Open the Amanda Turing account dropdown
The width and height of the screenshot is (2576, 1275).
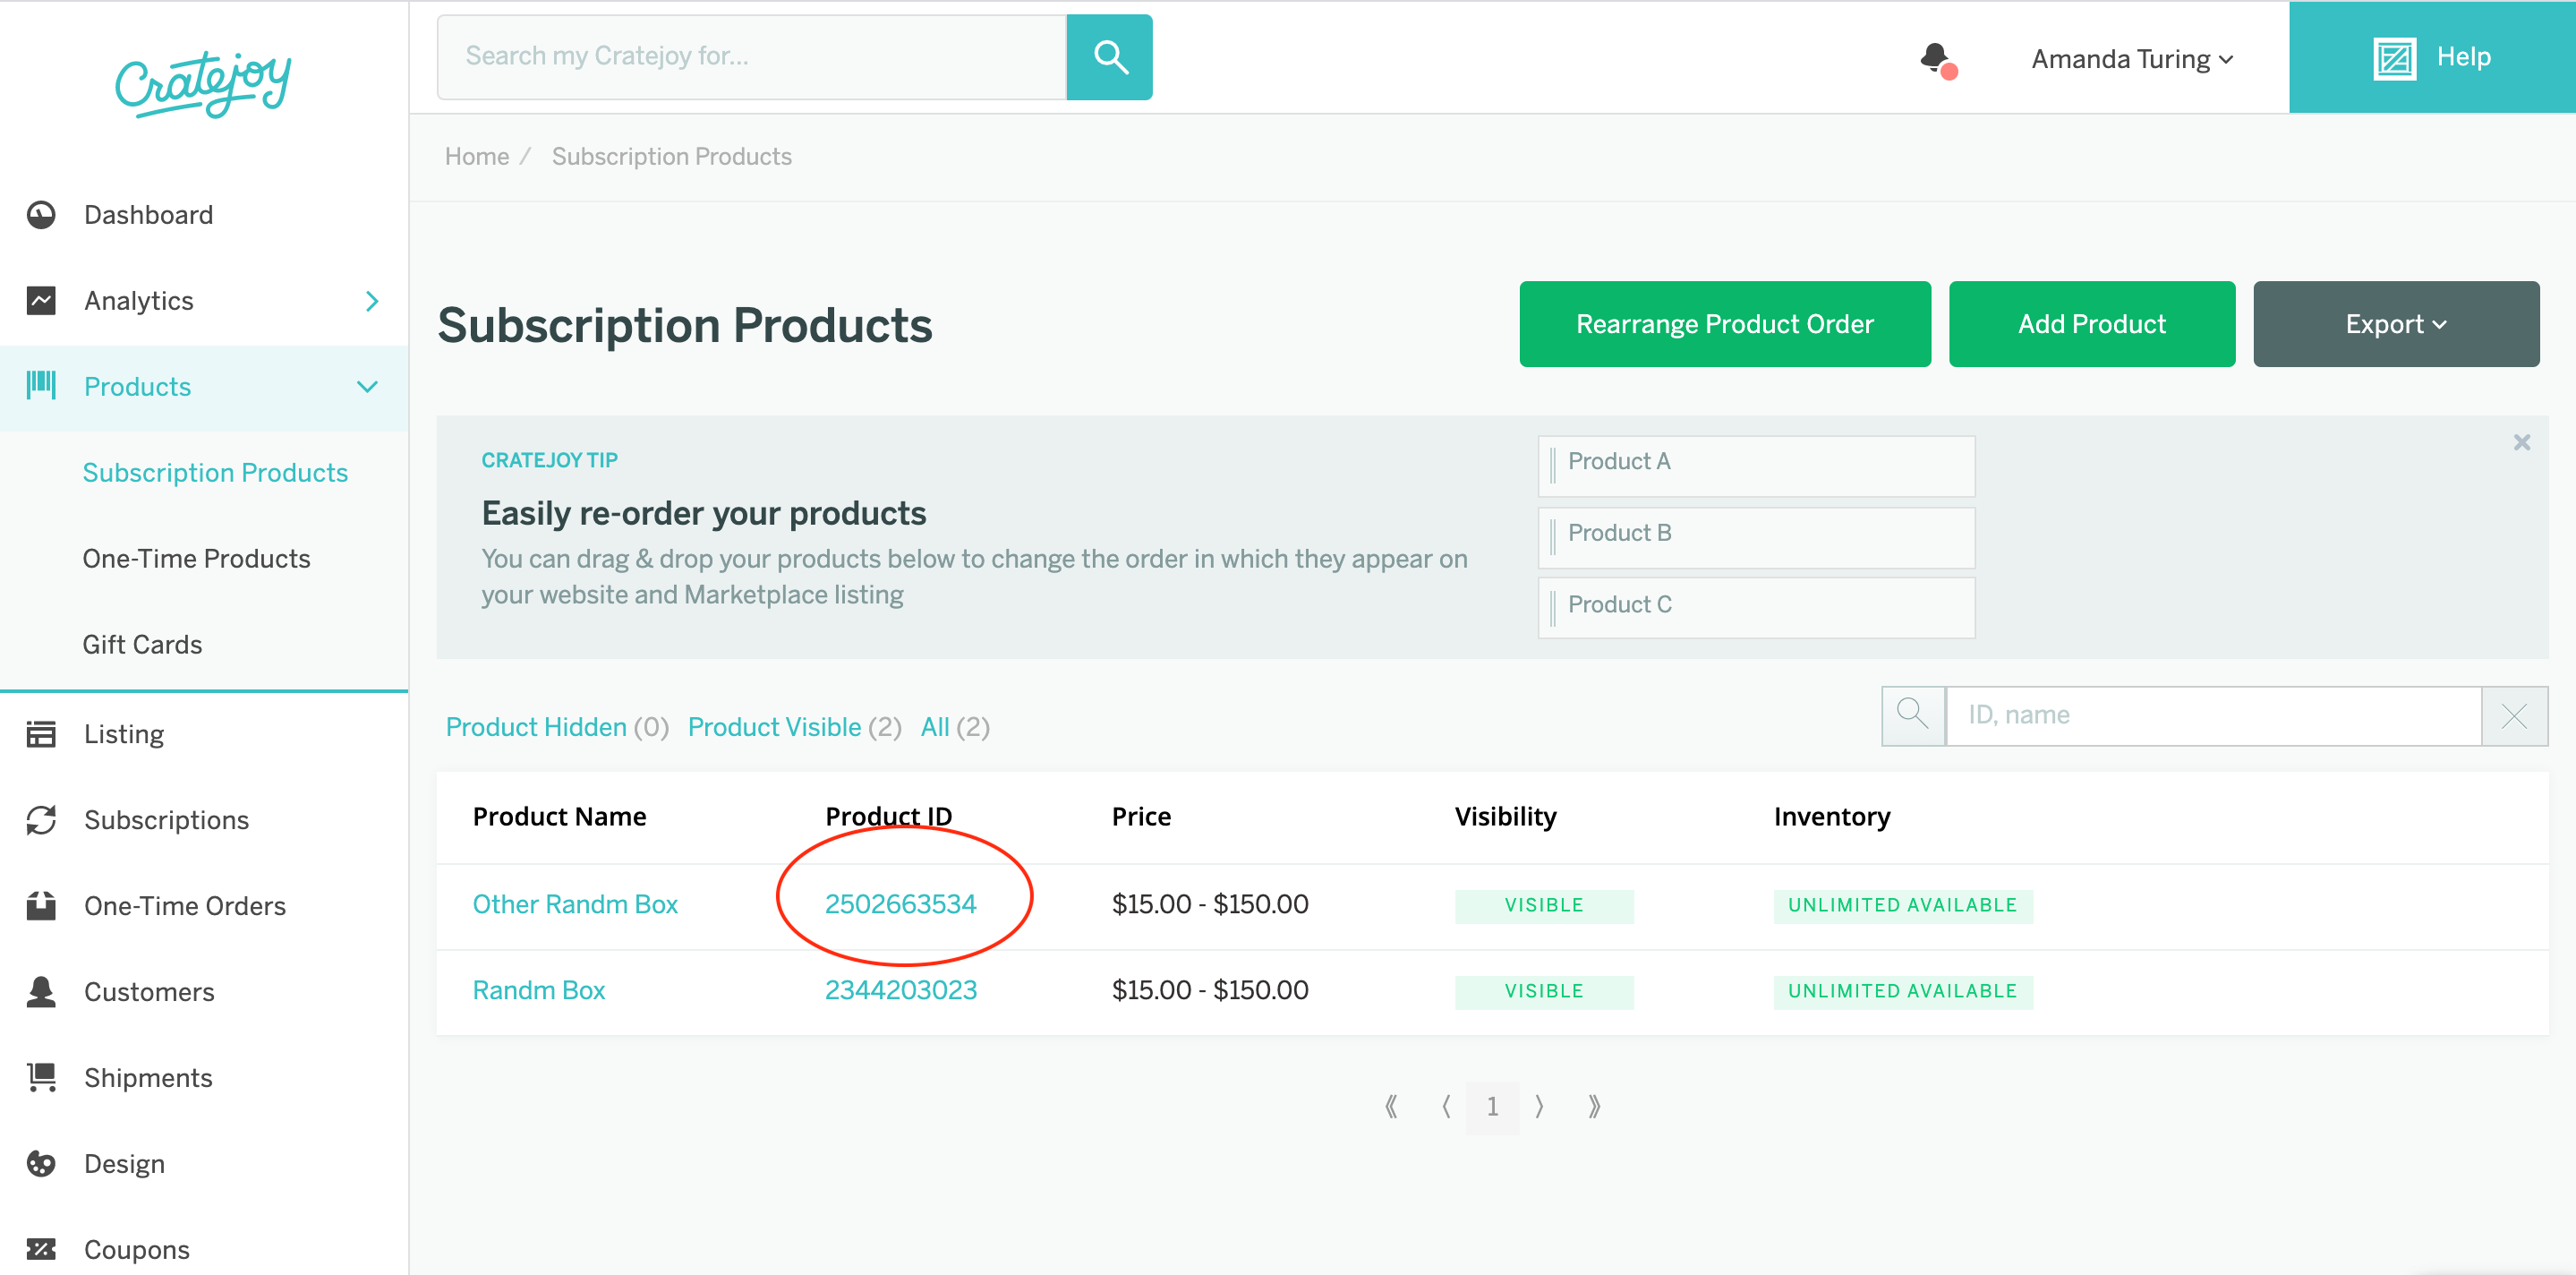[2132, 59]
